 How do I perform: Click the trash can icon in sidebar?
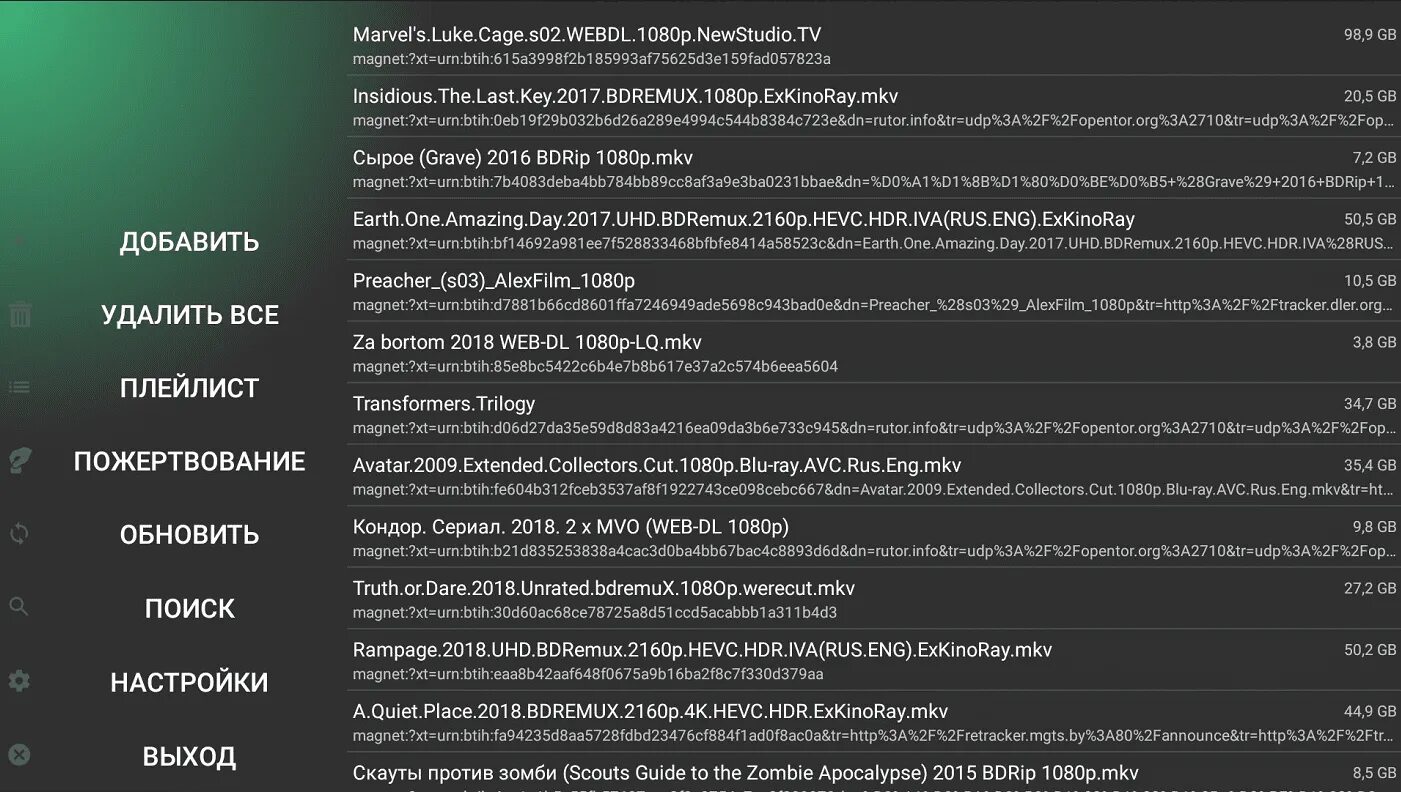(20, 315)
